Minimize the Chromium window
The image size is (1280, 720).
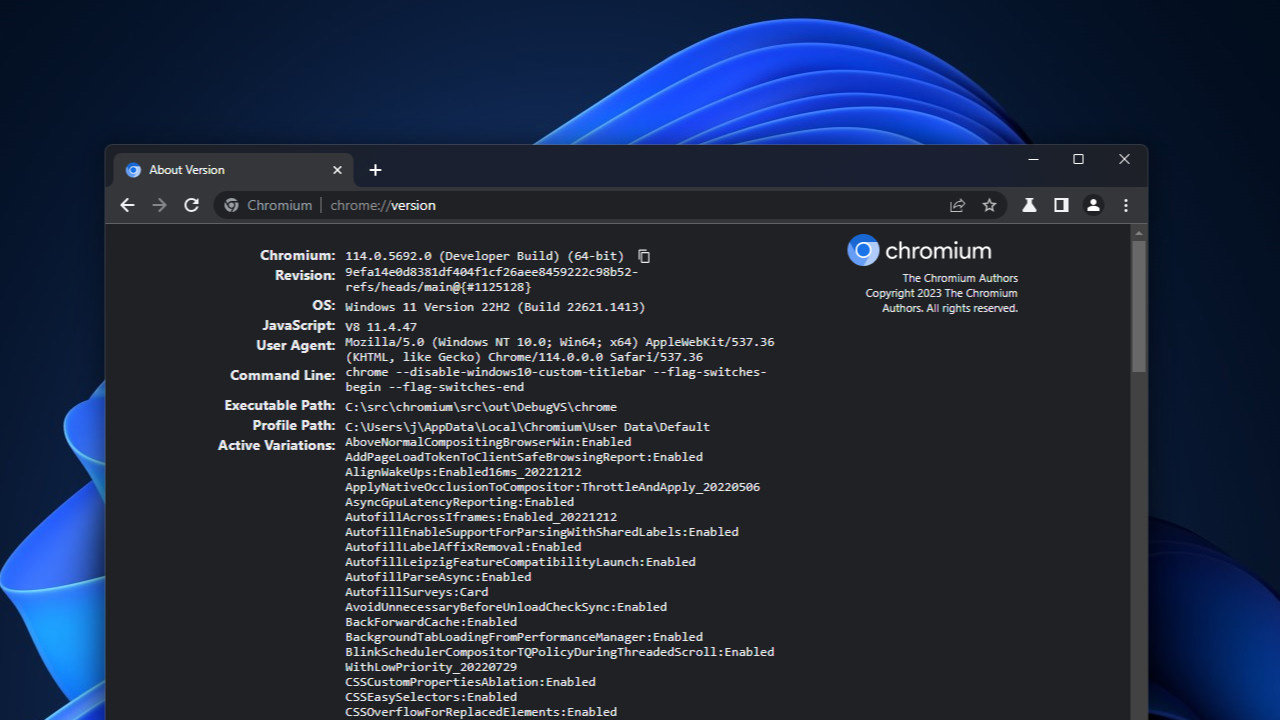tap(1032, 159)
